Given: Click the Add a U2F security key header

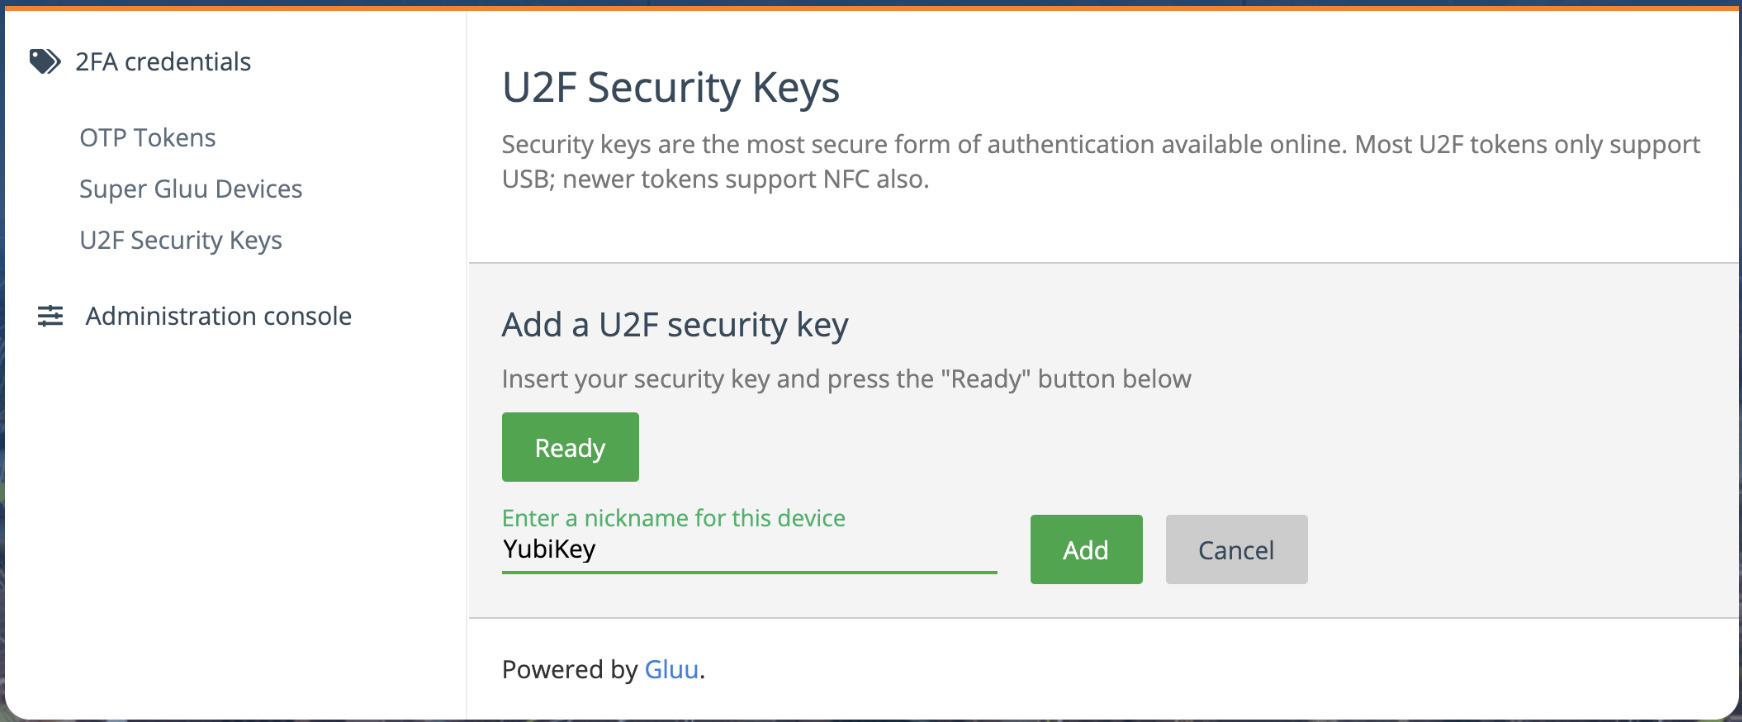Looking at the screenshot, I should click(675, 325).
